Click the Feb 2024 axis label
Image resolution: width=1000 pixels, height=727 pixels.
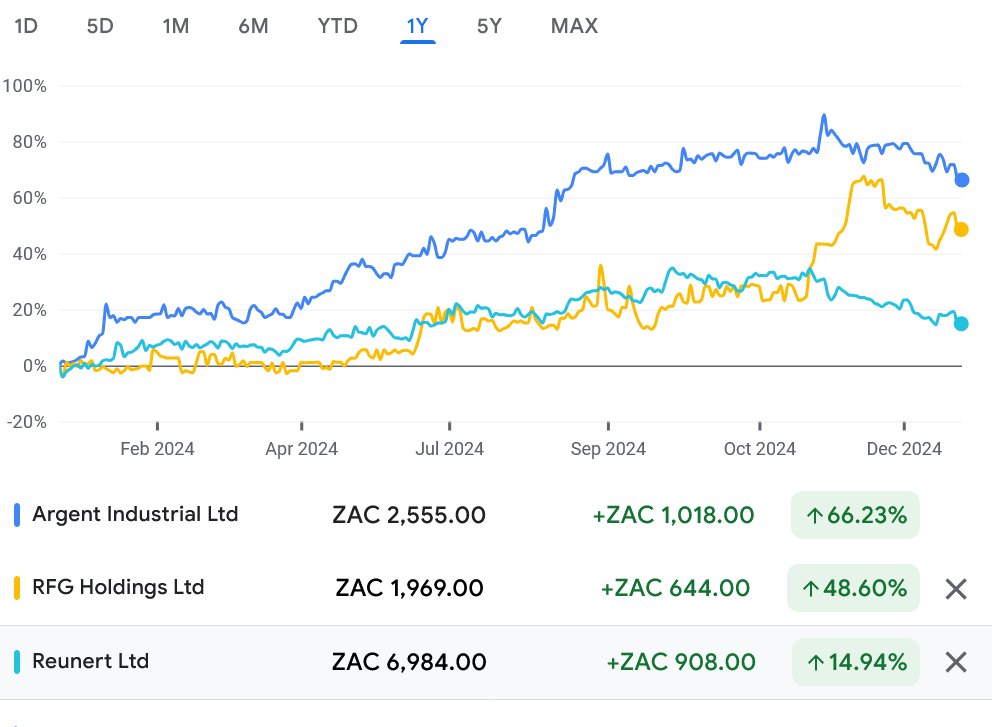pos(157,449)
